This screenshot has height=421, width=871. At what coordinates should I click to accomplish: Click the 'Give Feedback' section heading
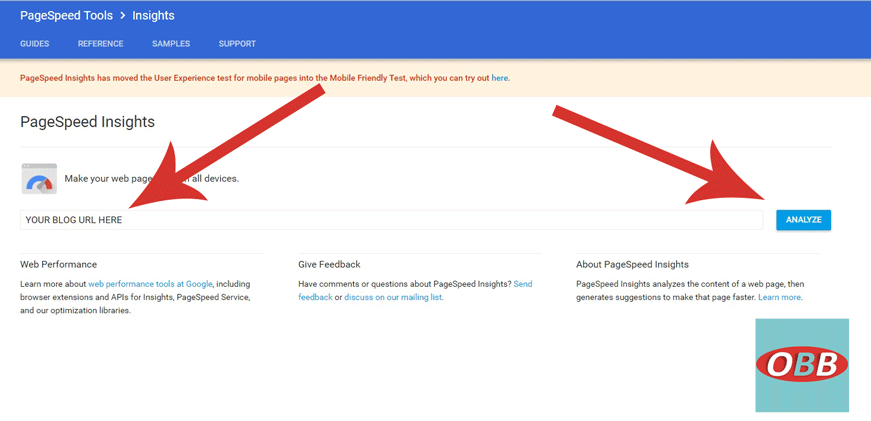[x=329, y=264]
